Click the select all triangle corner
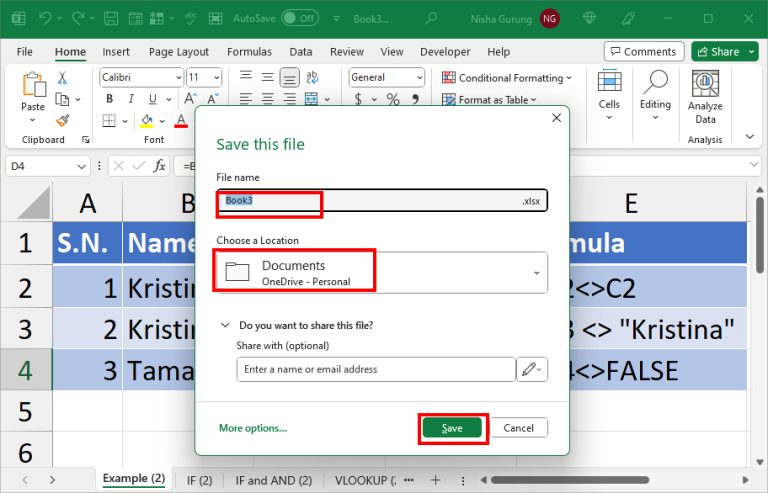Viewport: 768px width, 493px height. (34, 203)
